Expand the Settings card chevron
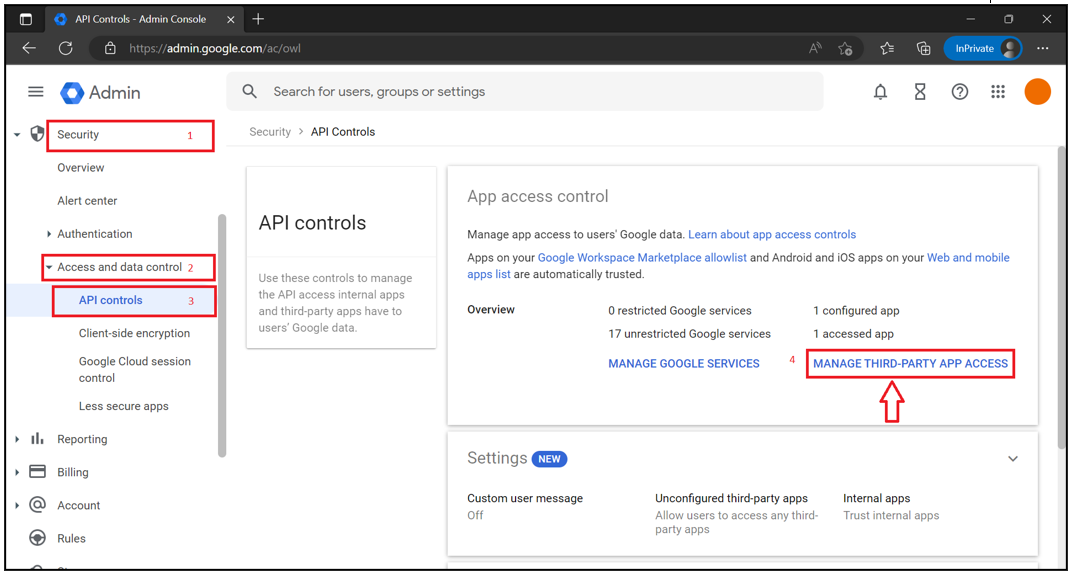This screenshot has width=1071, height=575. (1013, 458)
